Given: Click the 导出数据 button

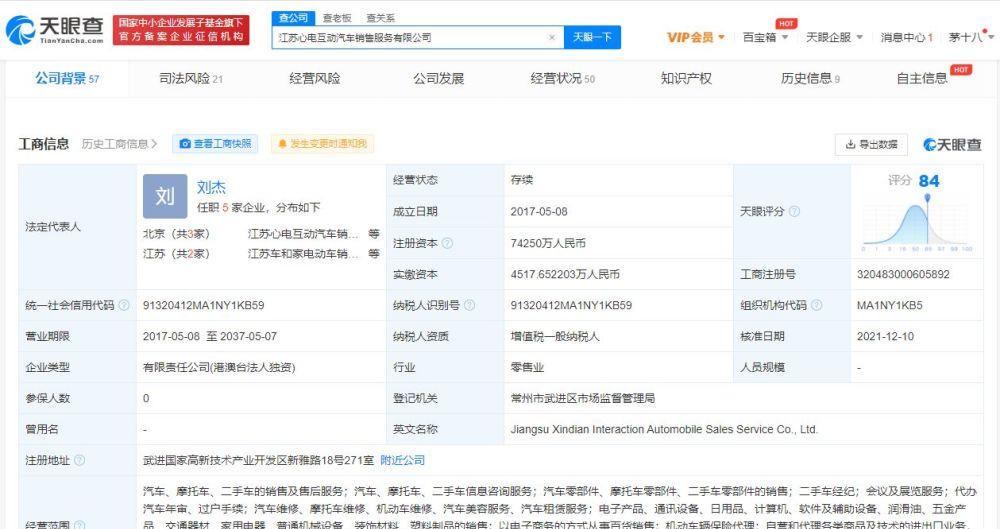Looking at the screenshot, I should pos(871,145).
